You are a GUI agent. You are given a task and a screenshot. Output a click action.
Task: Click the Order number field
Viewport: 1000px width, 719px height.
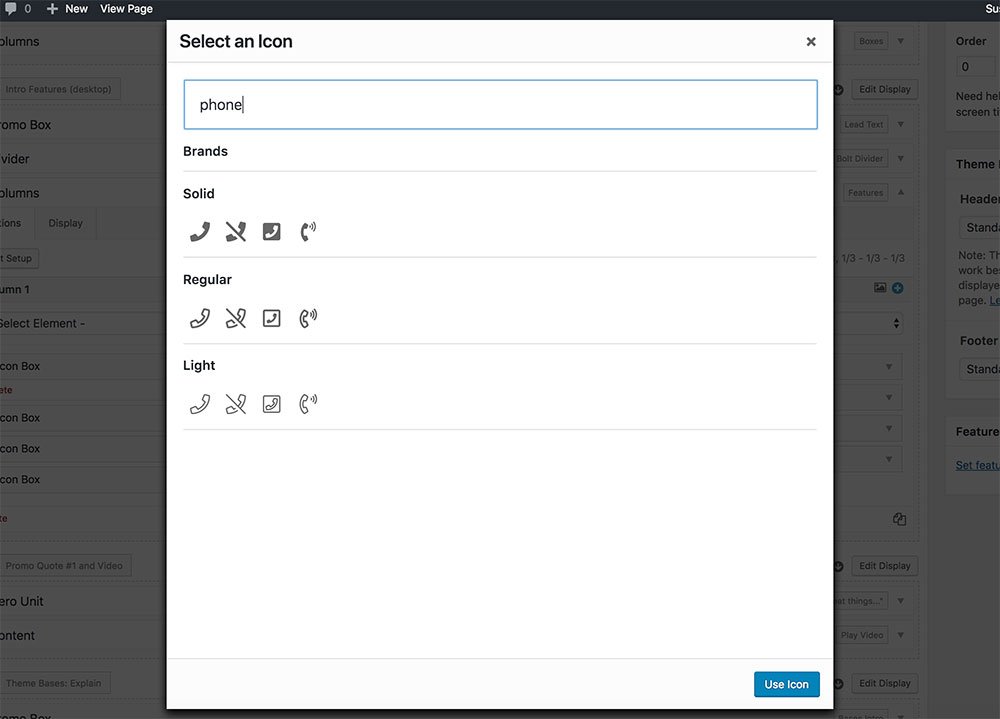pyautogui.click(x=978, y=66)
